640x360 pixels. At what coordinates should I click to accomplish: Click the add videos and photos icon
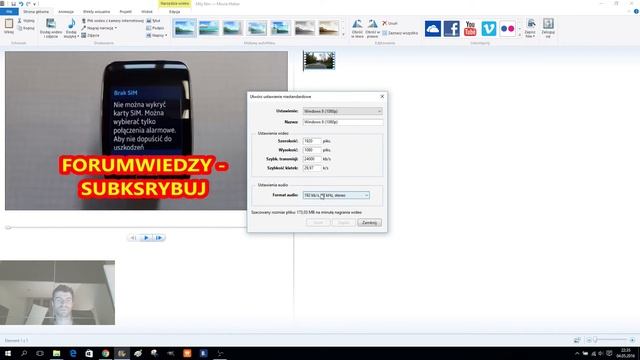(x=51, y=24)
